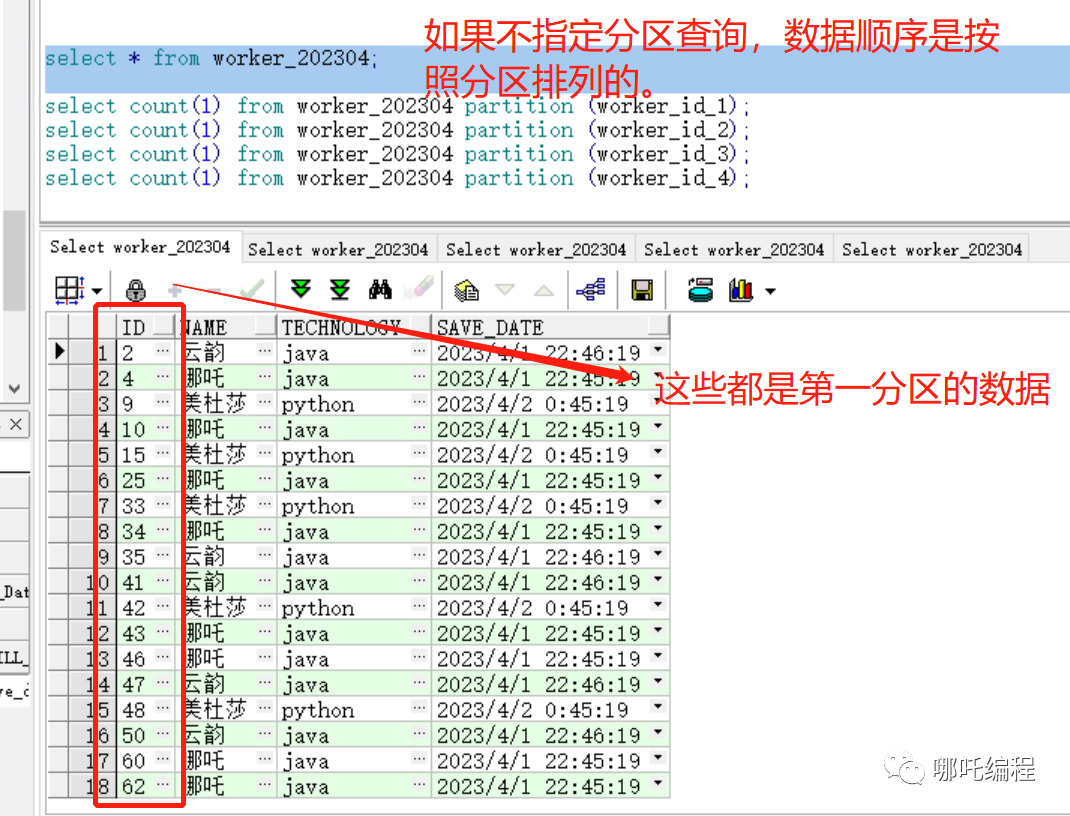Switch to the first Select worker_202304 tab

coord(140,247)
